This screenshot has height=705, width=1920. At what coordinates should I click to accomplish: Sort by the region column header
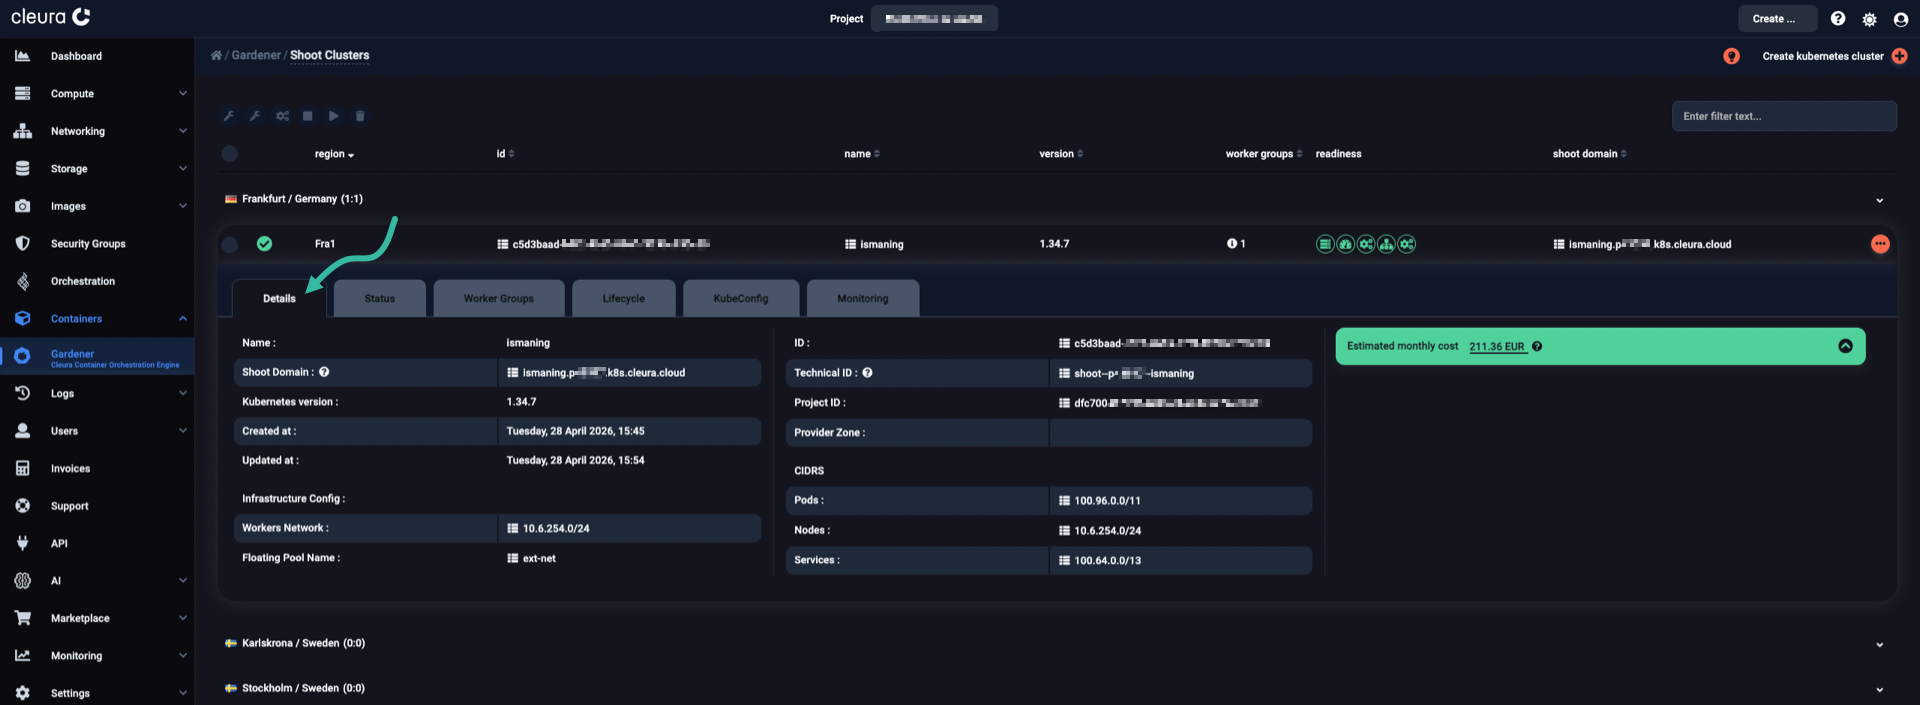tap(334, 154)
